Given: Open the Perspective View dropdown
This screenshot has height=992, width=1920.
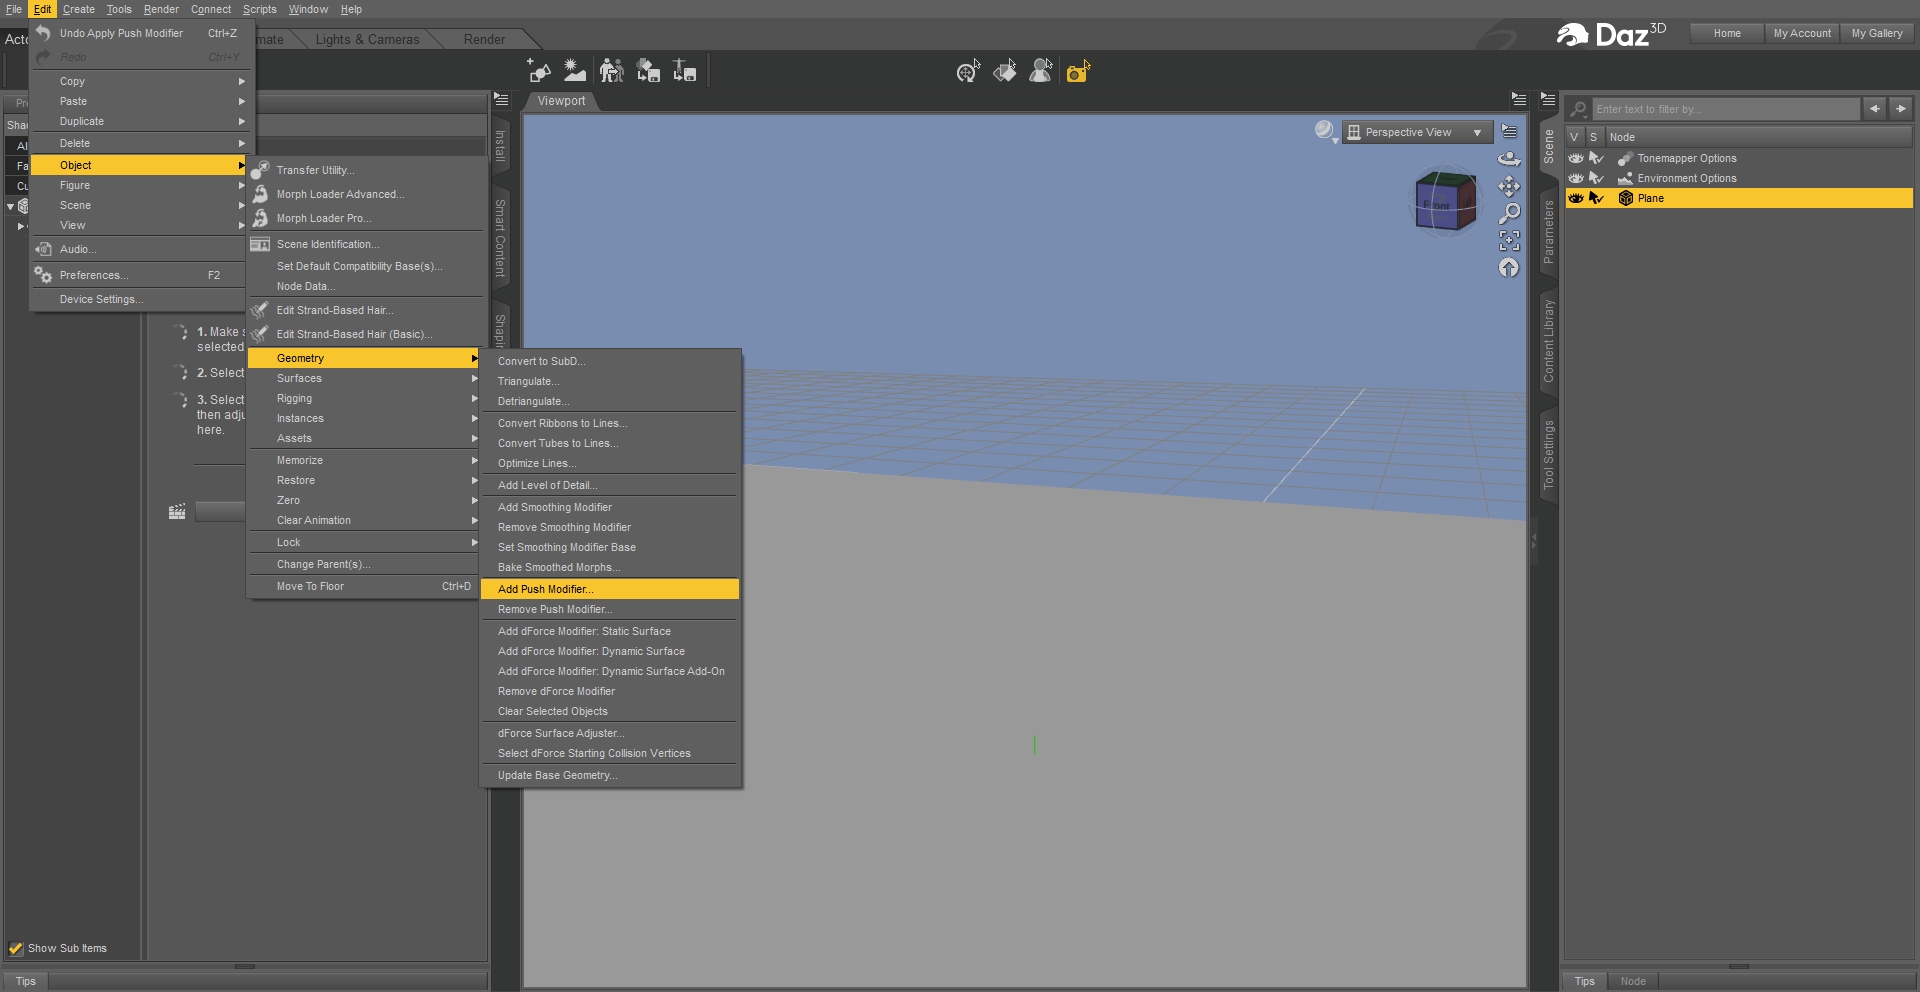Looking at the screenshot, I should click(1418, 132).
